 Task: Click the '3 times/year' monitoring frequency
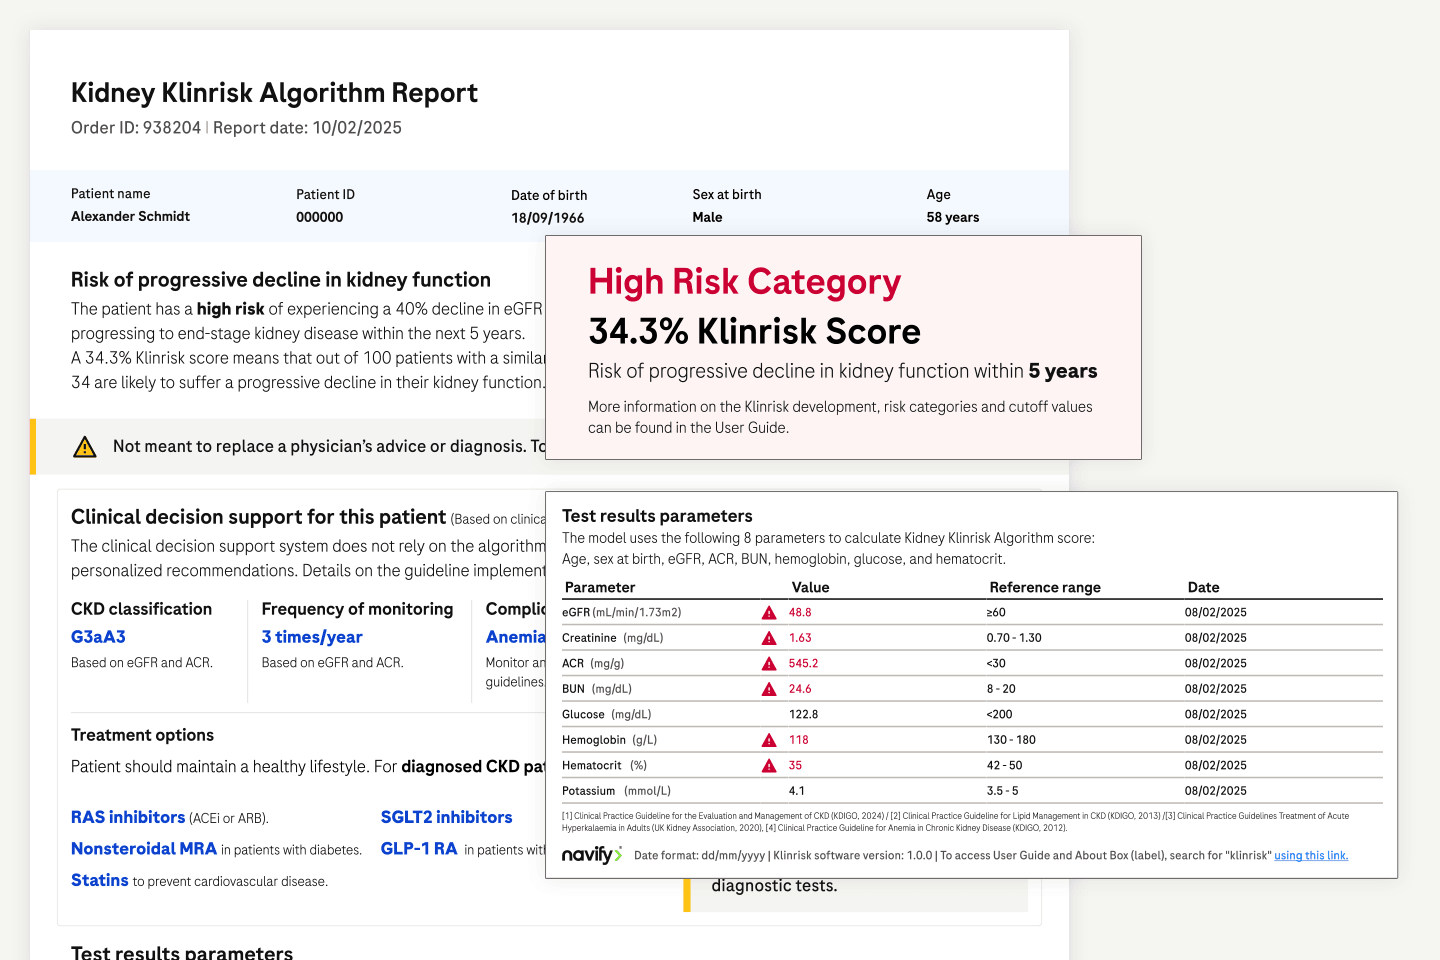click(312, 637)
